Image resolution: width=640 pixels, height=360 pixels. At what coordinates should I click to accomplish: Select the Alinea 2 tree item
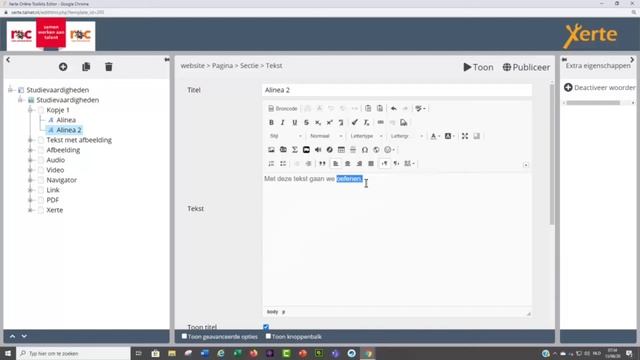pyautogui.click(x=69, y=130)
